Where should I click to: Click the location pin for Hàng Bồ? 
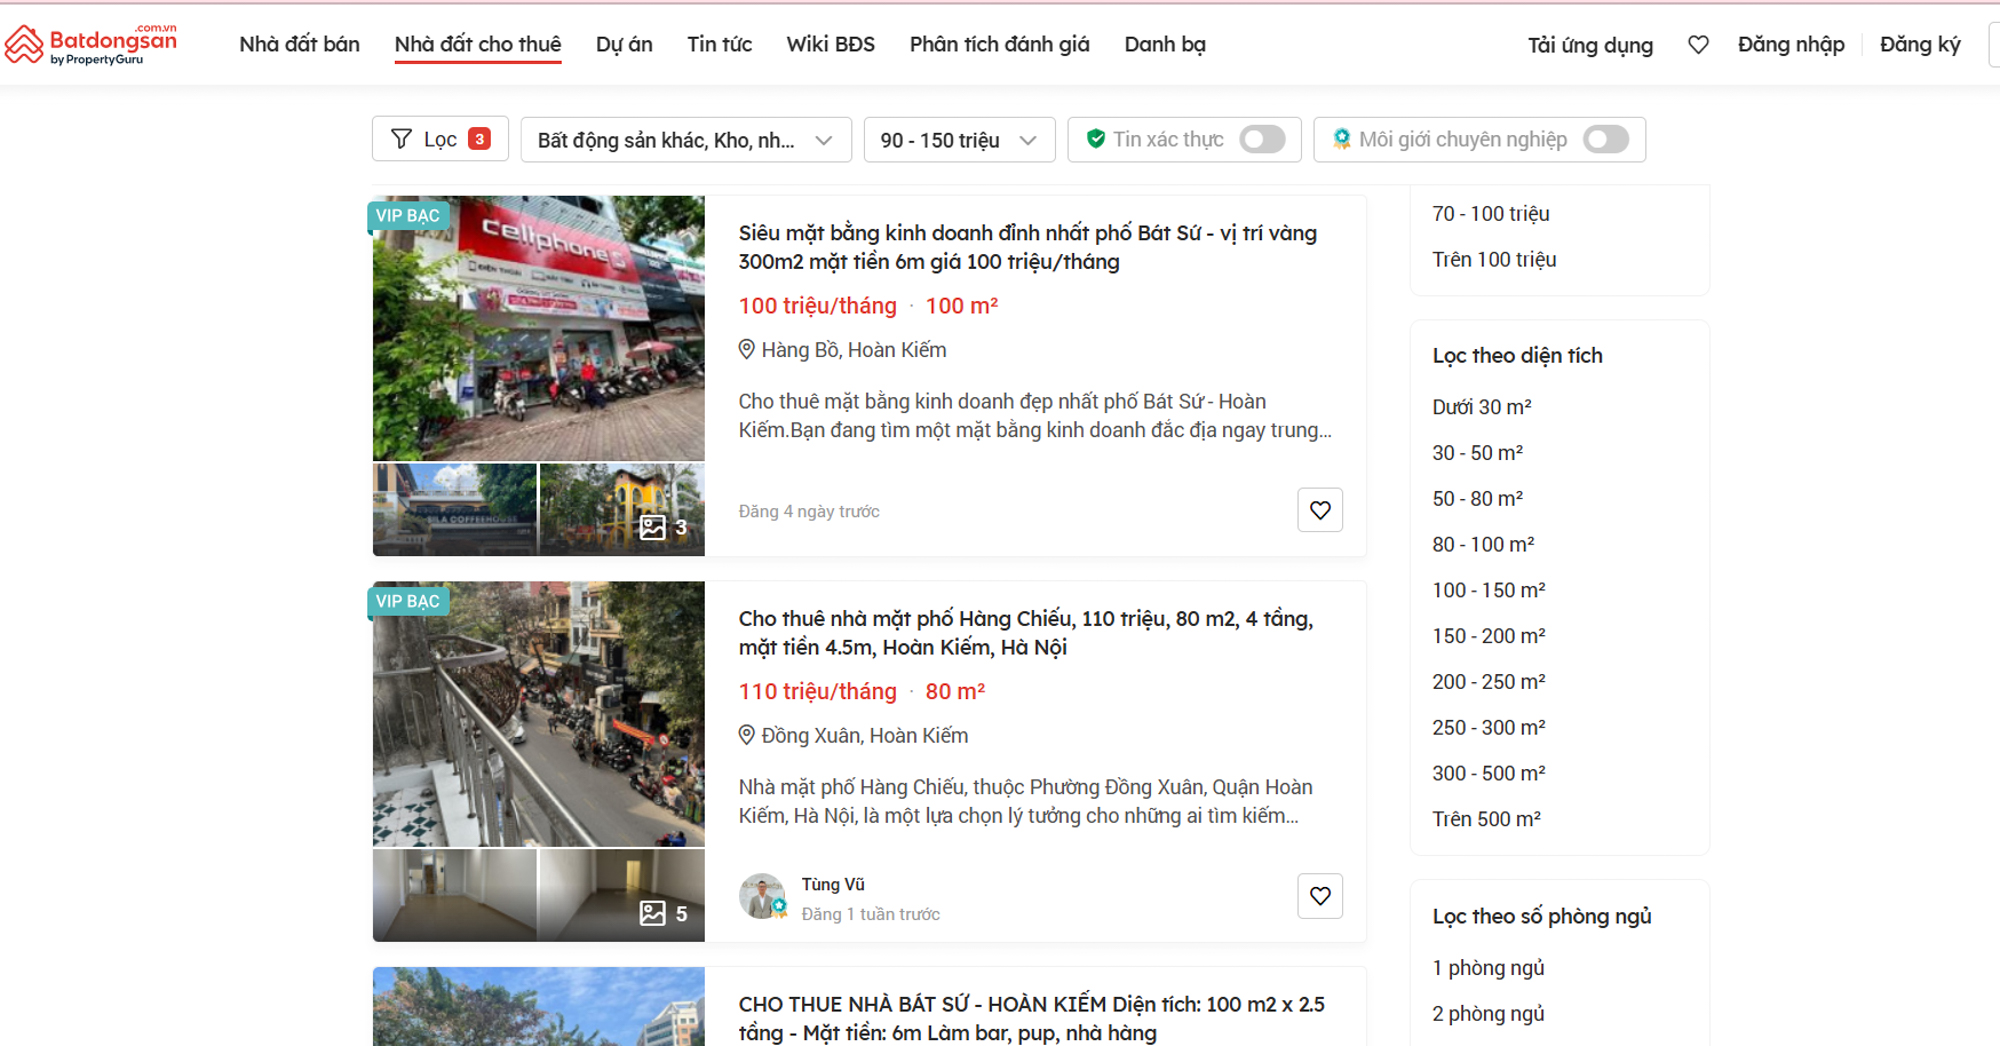pos(746,350)
